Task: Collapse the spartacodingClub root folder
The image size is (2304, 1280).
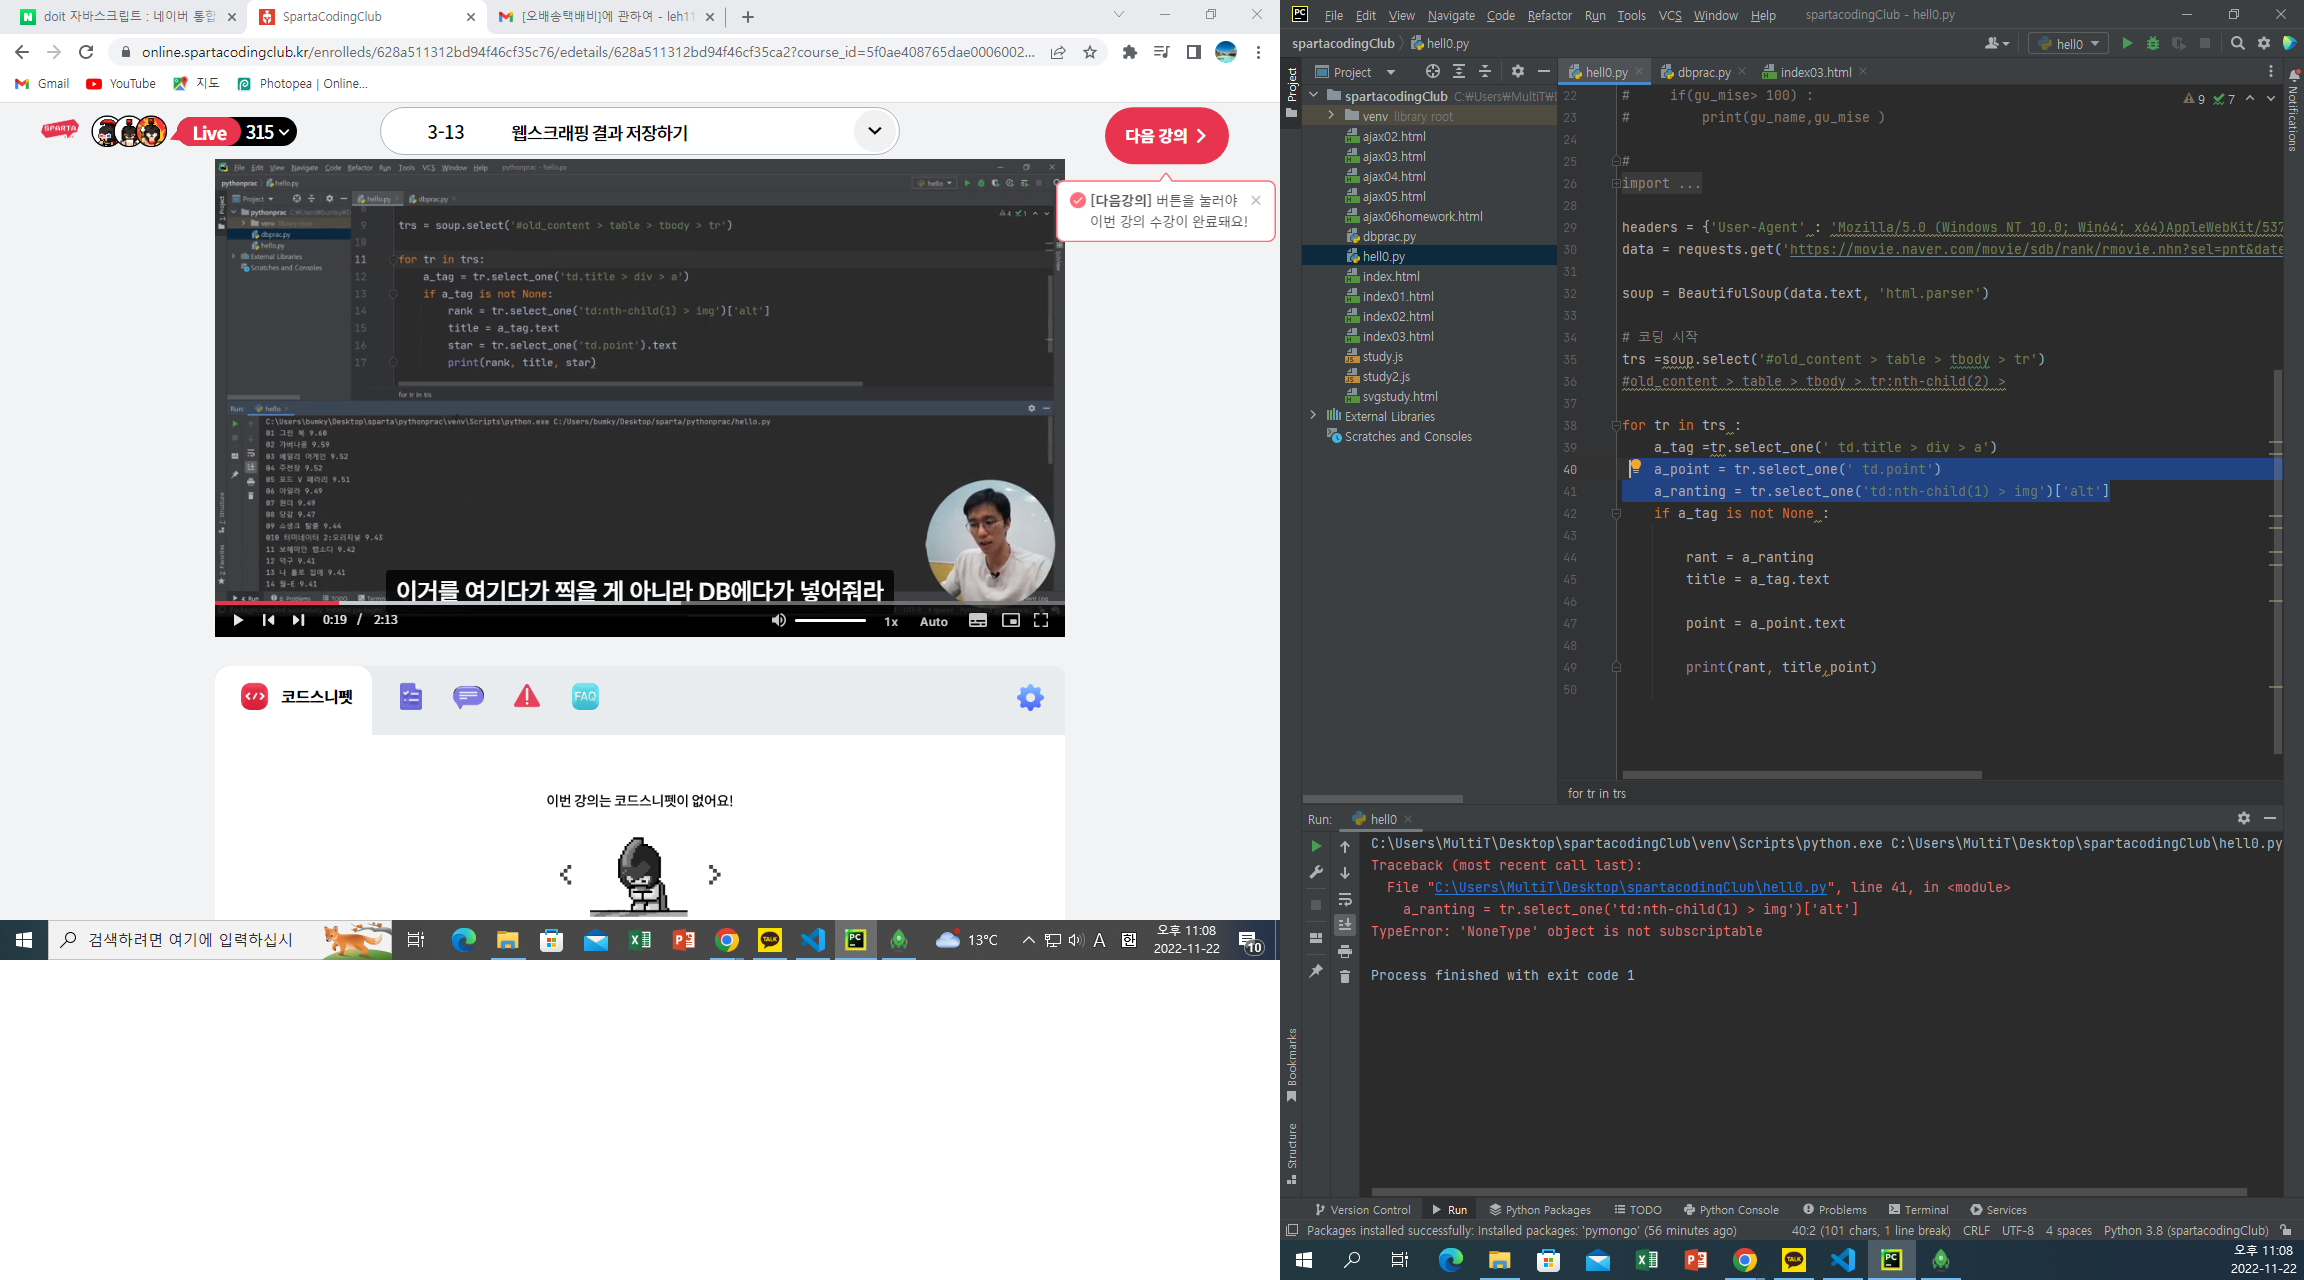Action: tap(1314, 96)
